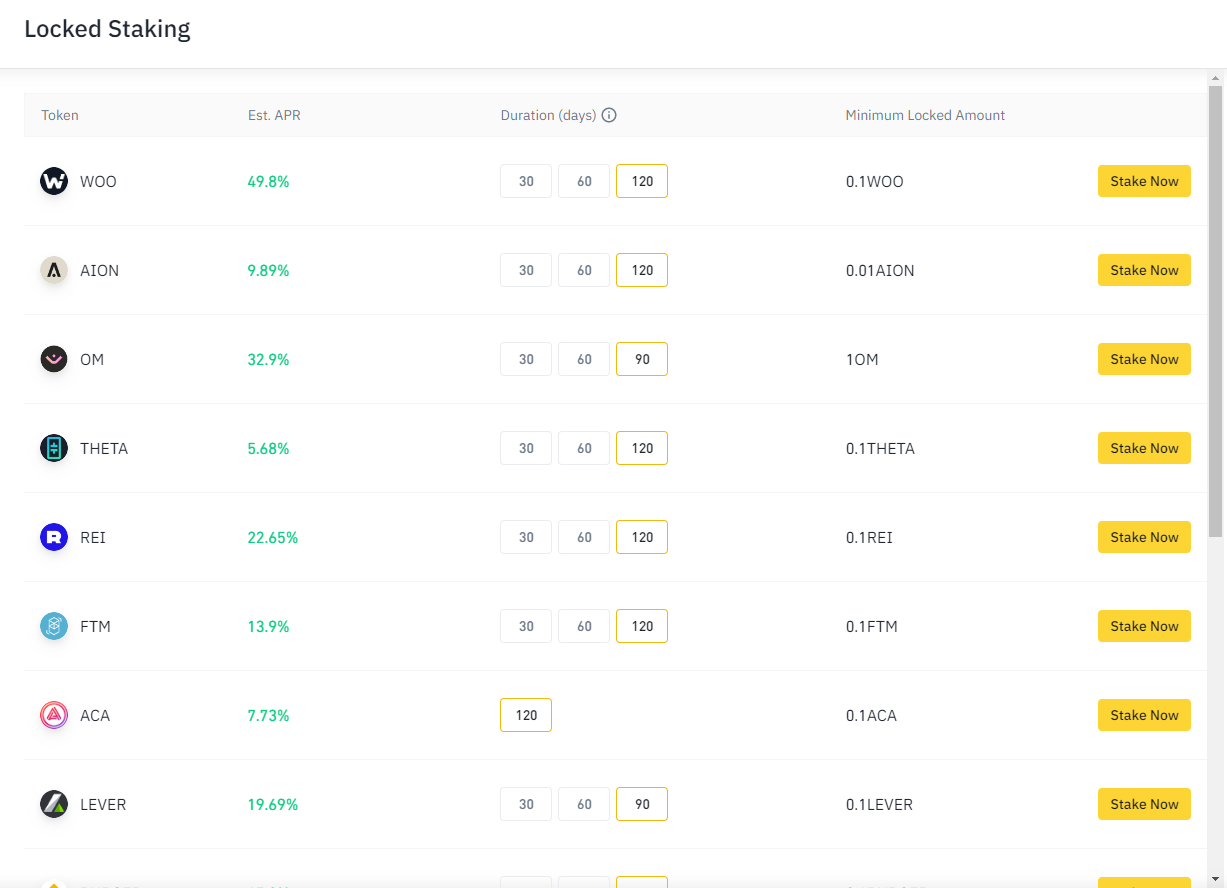Click the WOO token logo icon
This screenshot has height=888, width=1227.
point(54,181)
